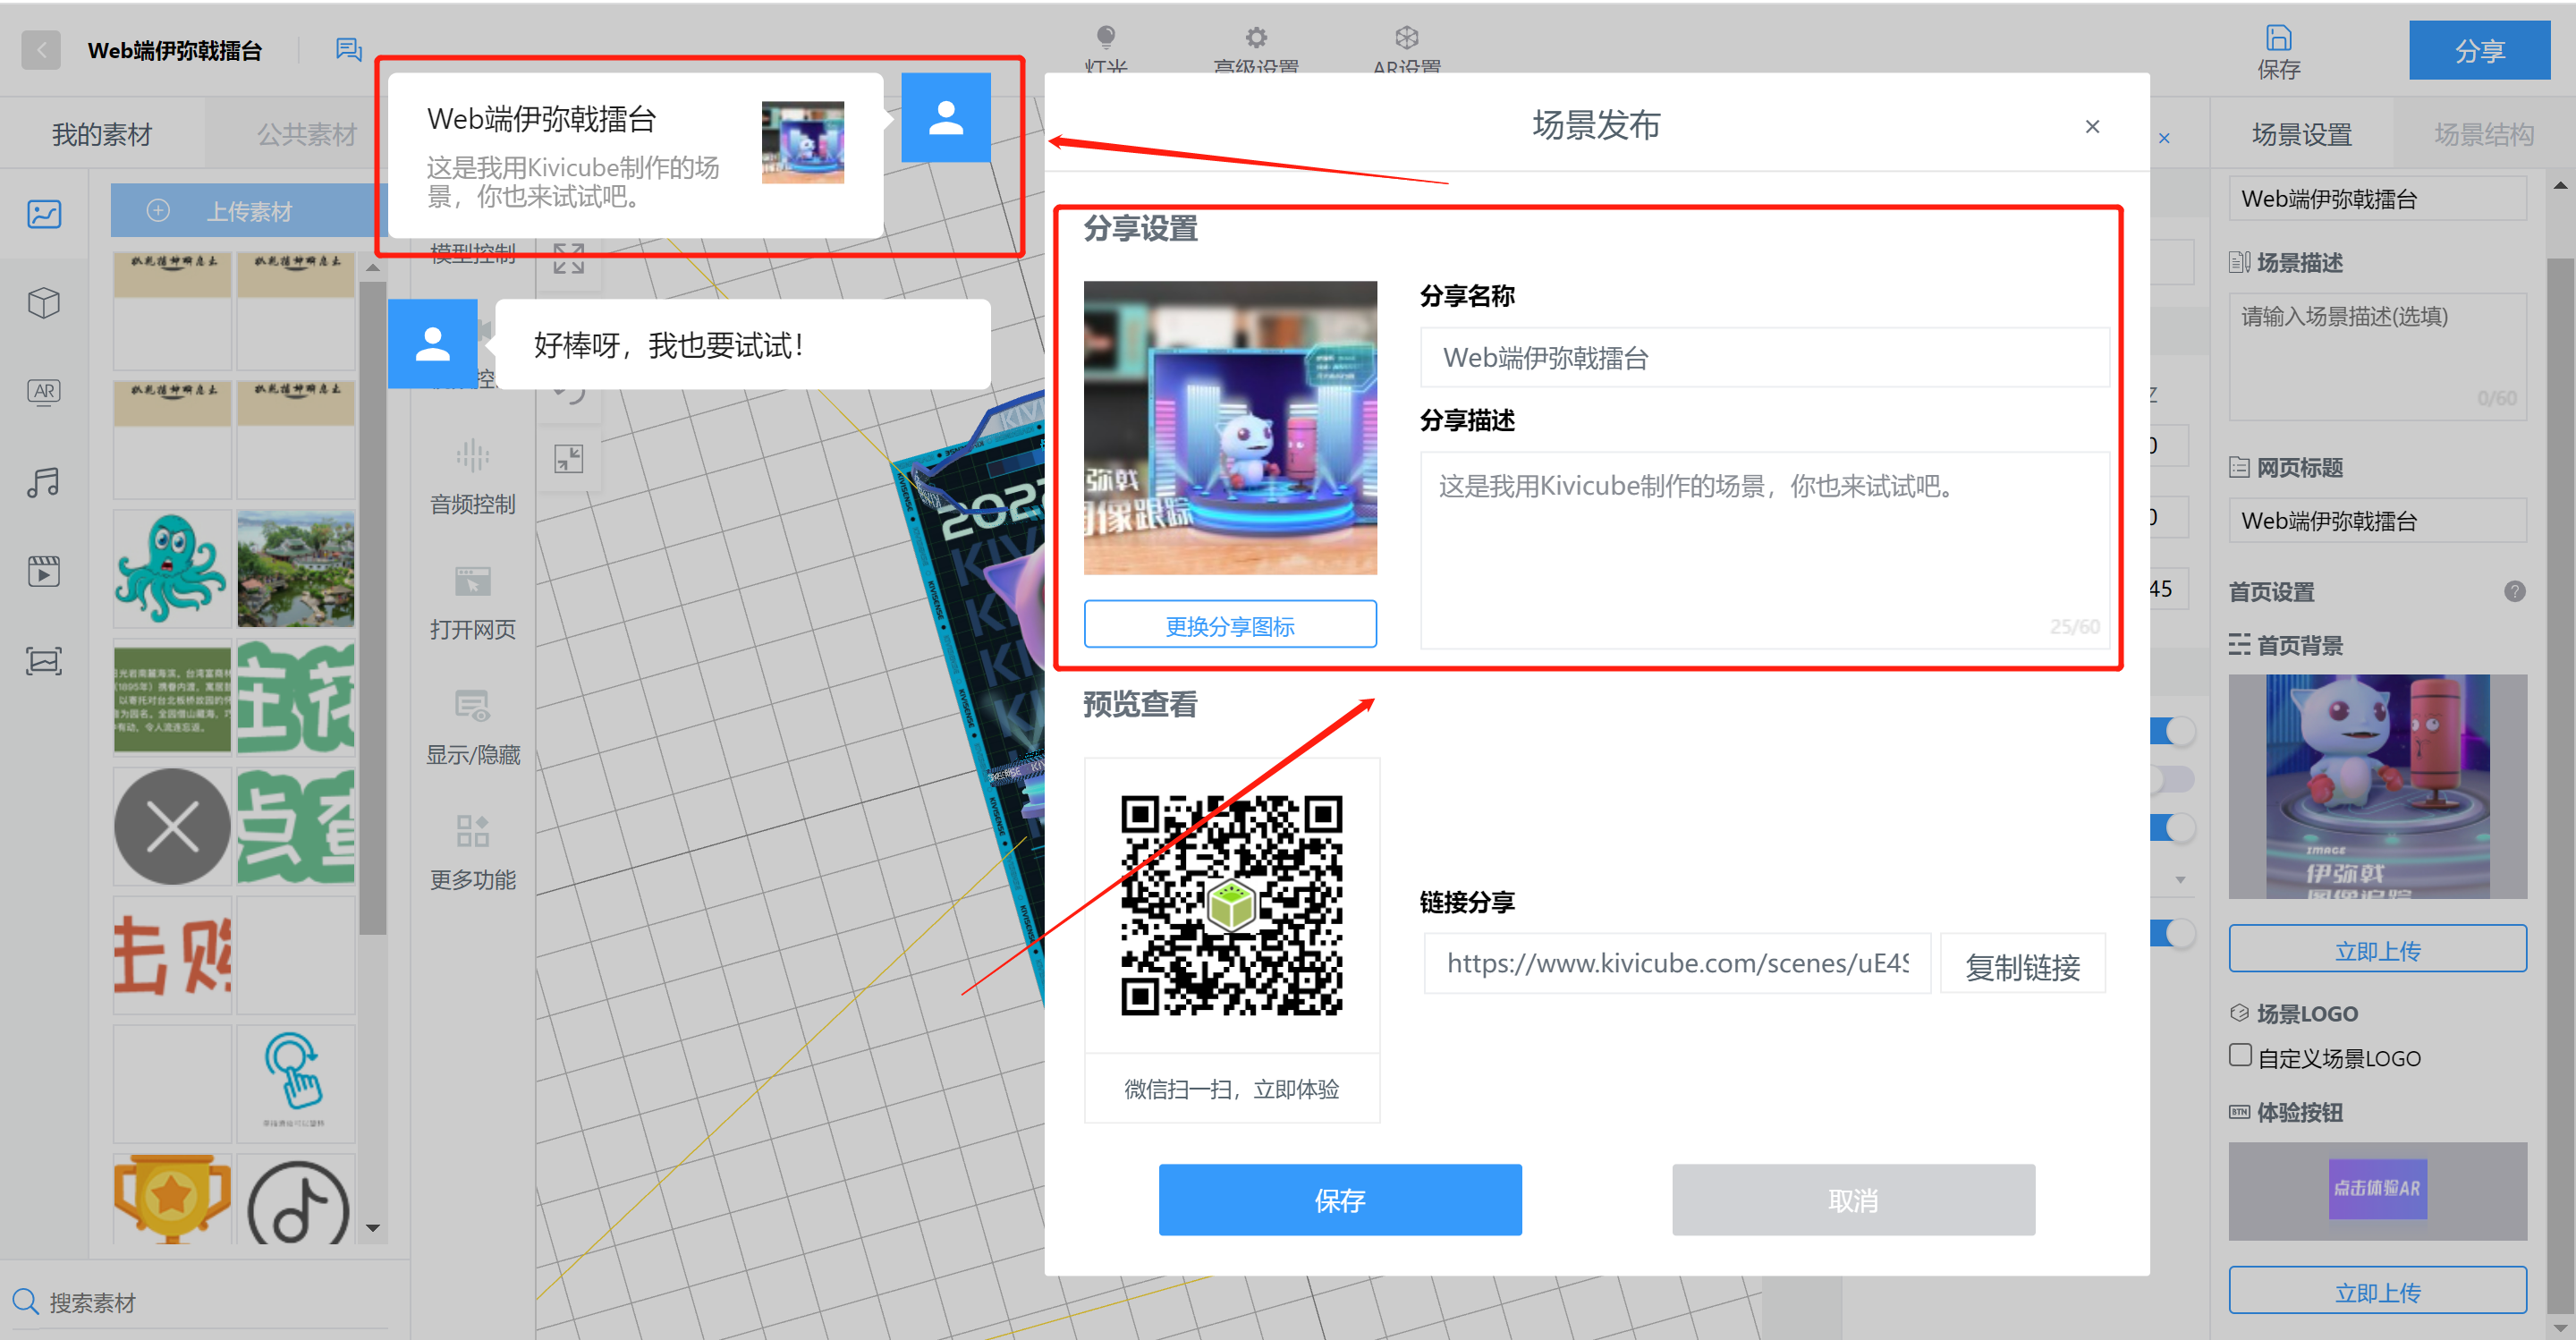Select the video clip sidebar icon
This screenshot has width=2576, height=1340.
tap(44, 571)
